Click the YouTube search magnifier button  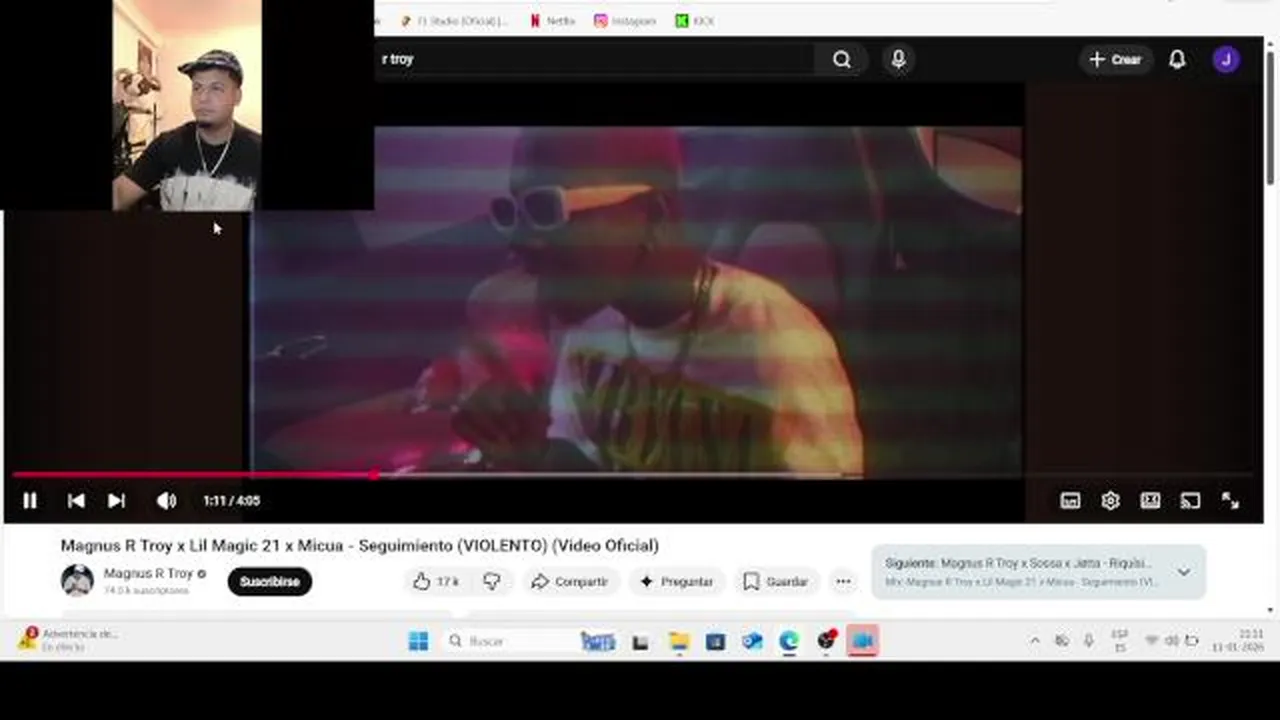[x=842, y=60]
